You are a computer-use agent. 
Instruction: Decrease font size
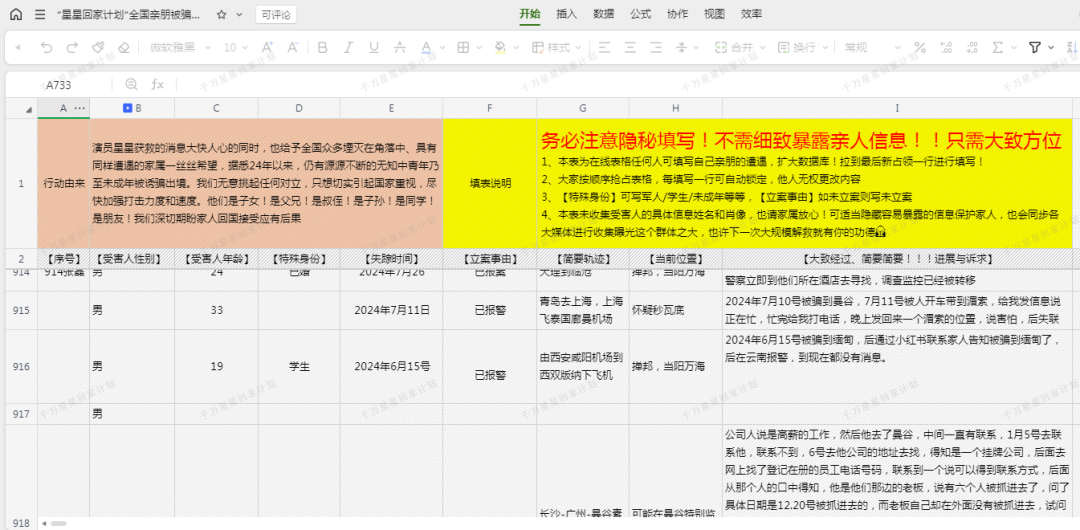[x=293, y=48]
